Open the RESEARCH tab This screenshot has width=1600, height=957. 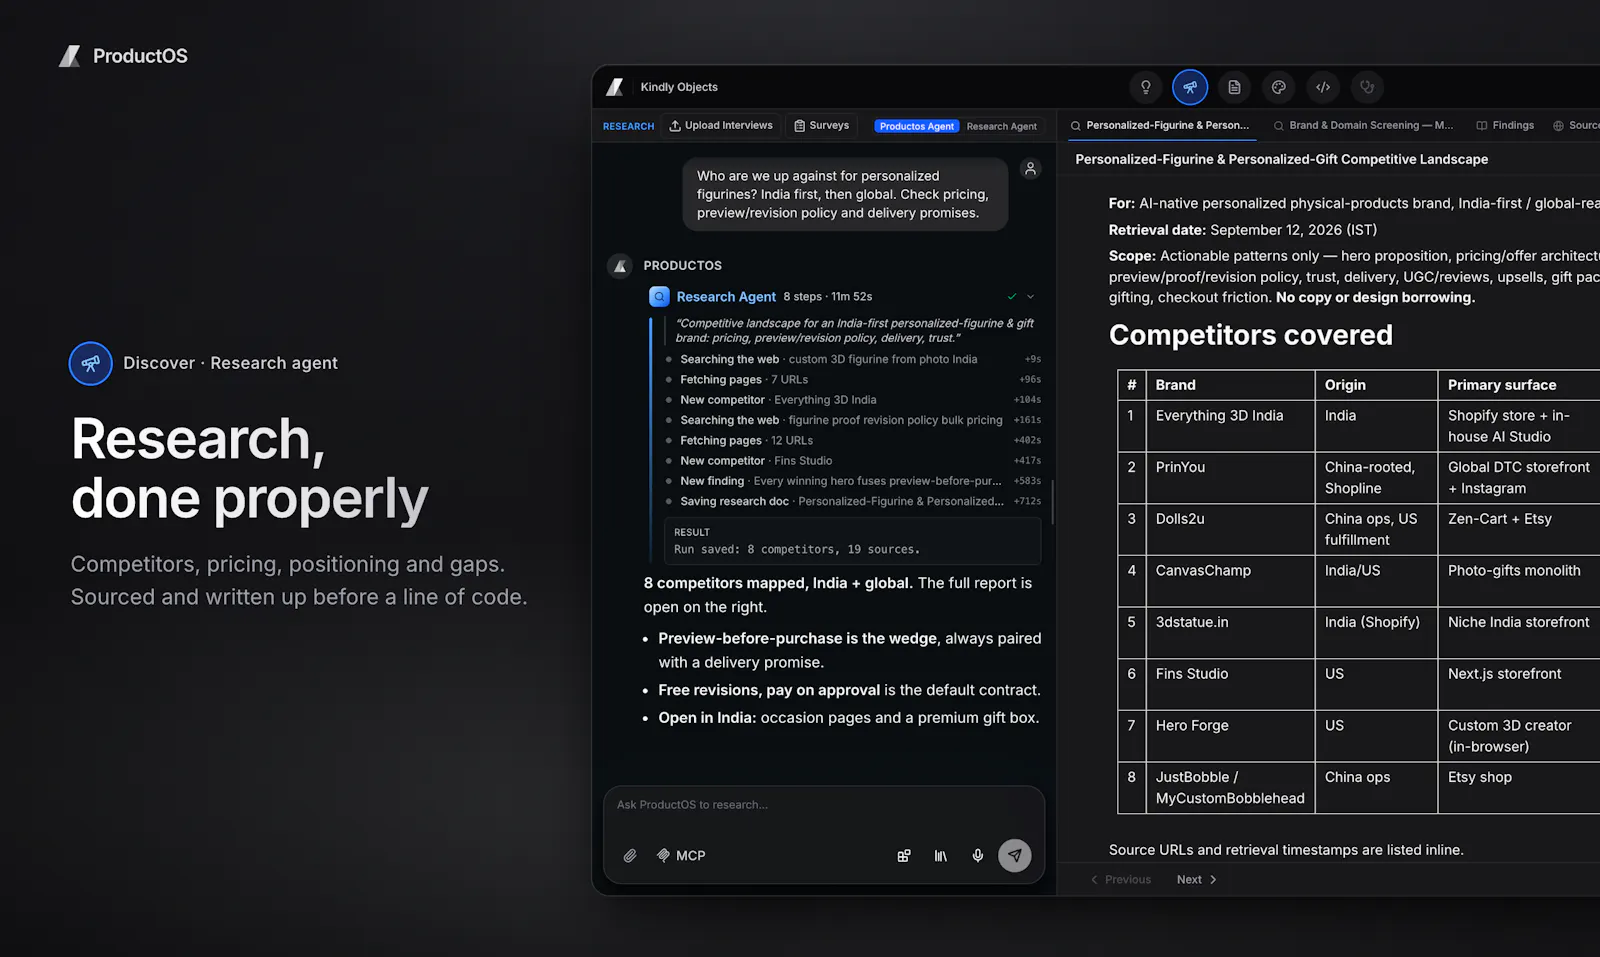[x=628, y=126]
